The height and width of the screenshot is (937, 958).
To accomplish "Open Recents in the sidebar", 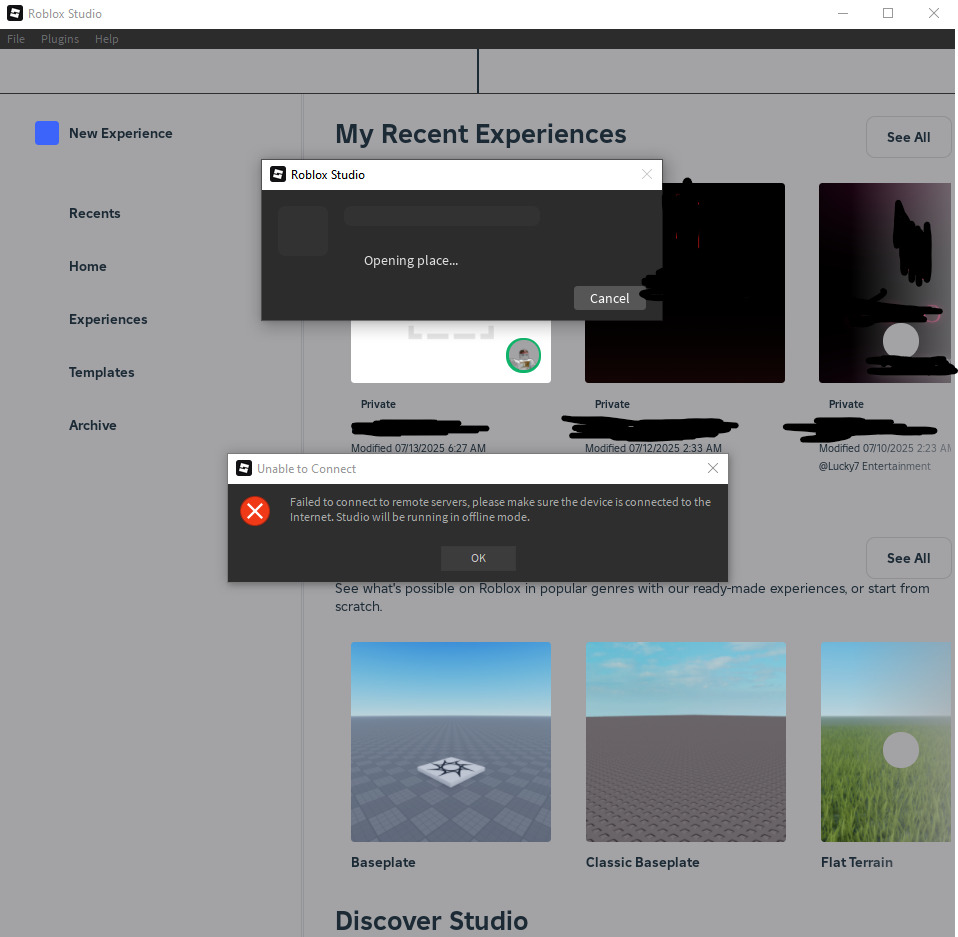I will 95,213.
